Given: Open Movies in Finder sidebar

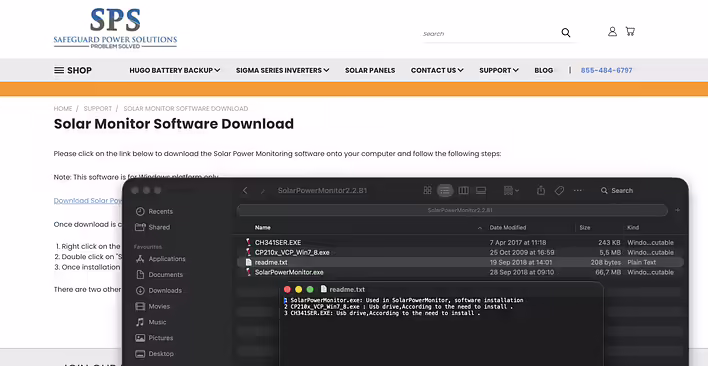Looking at the screenshot, I should pos(153,306).
